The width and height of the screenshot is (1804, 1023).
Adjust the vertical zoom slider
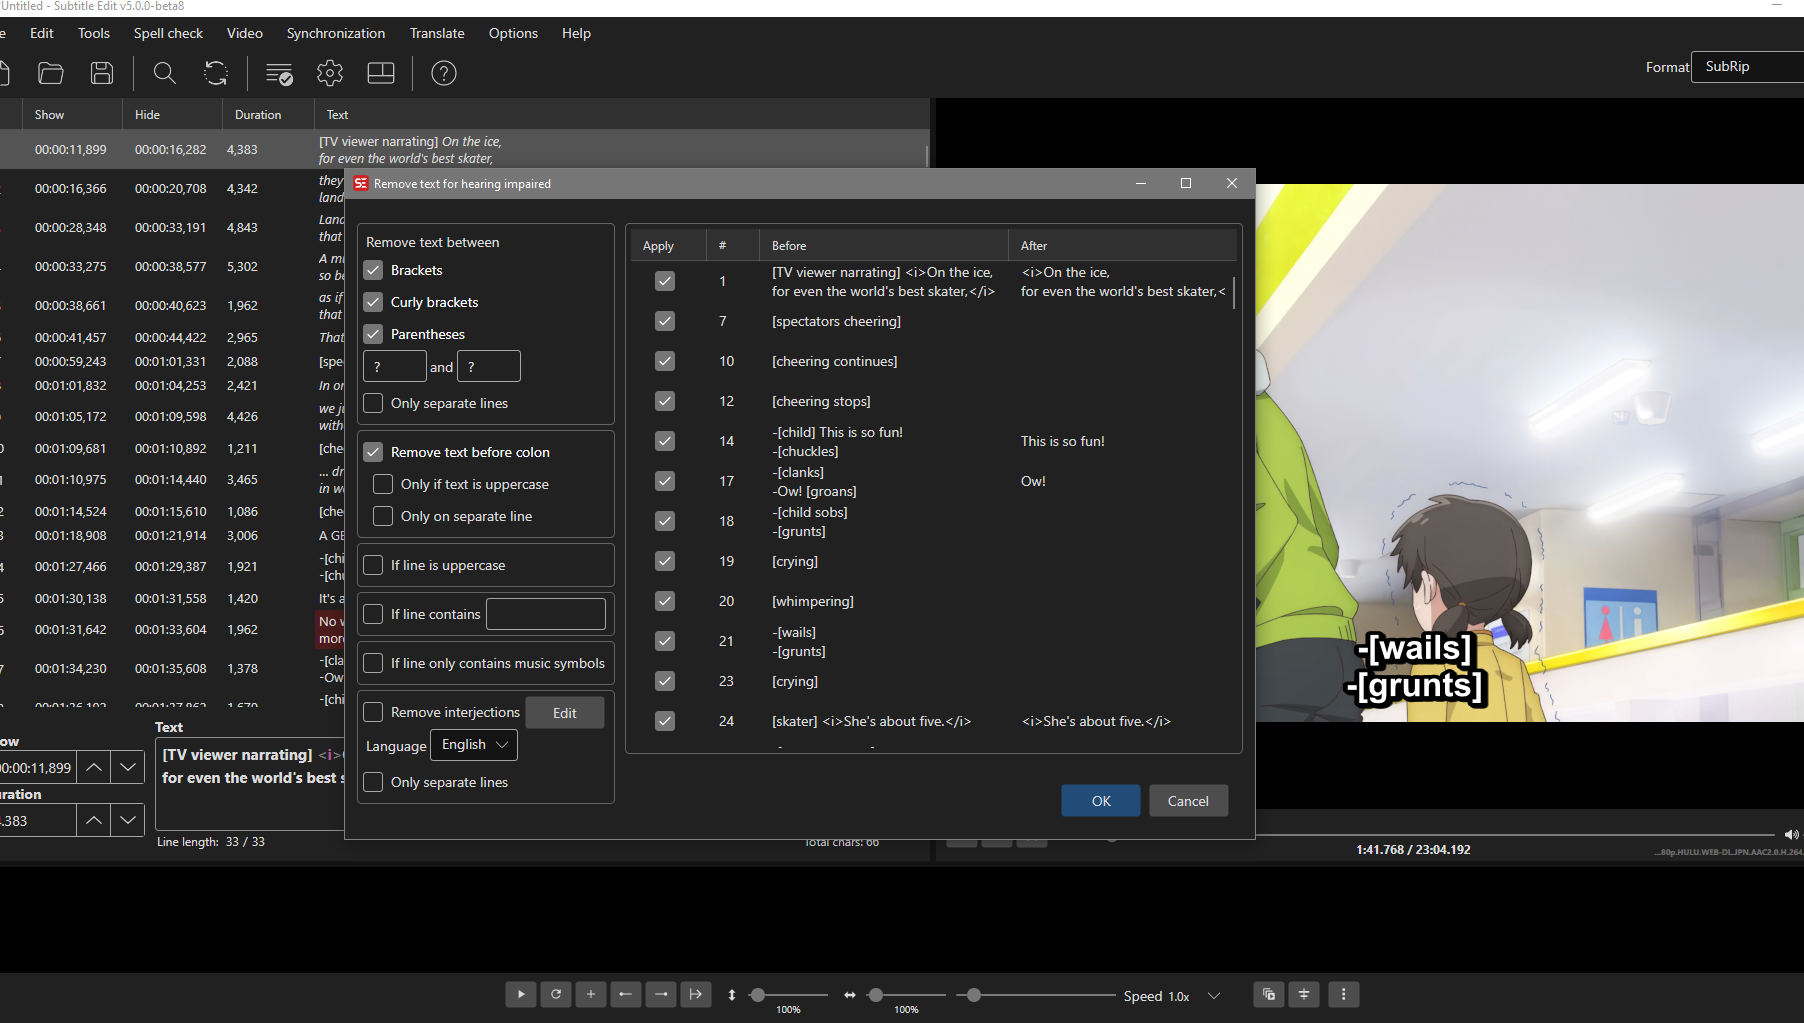coord(788,995)
